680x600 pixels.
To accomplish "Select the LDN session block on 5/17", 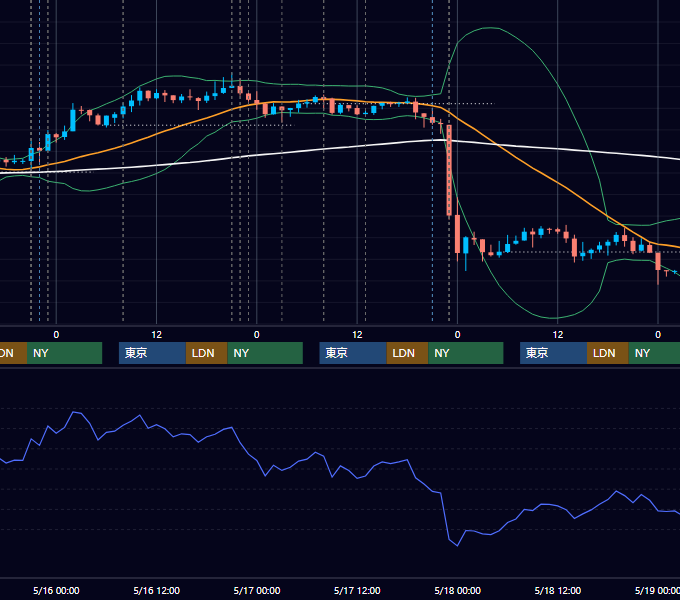I will coord(407,353).
